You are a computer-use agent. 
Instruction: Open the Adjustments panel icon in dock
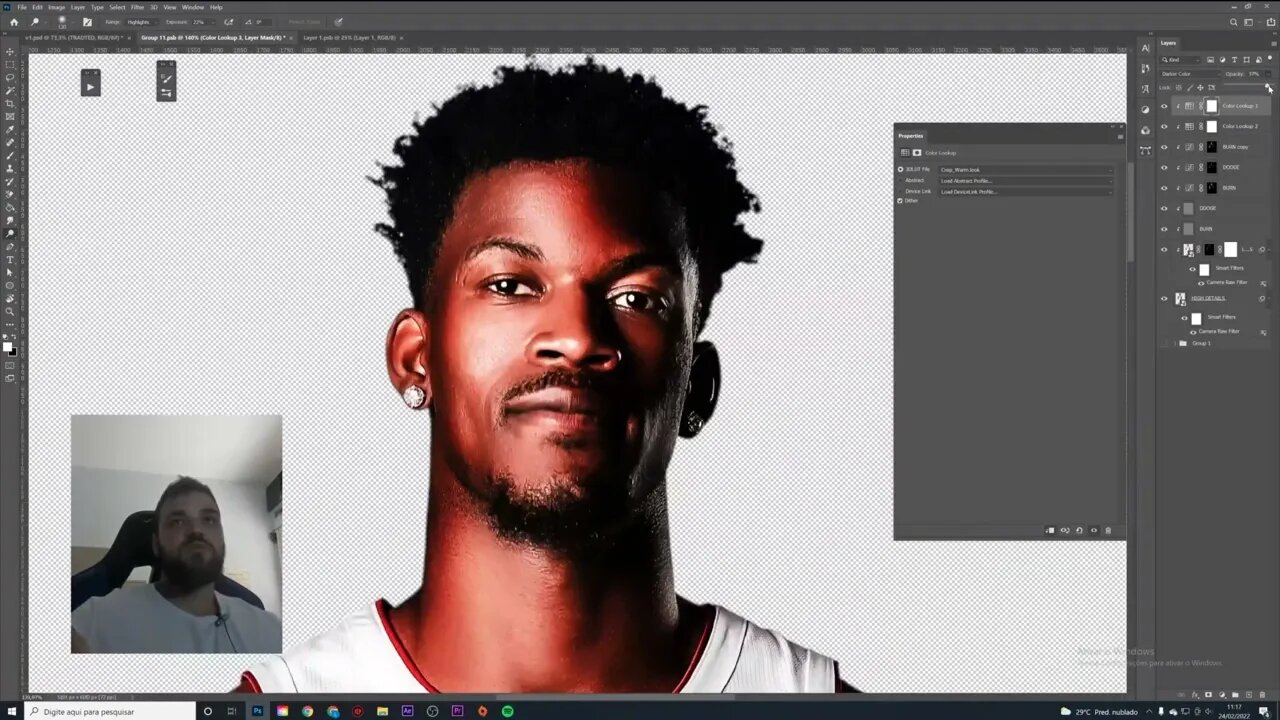pyautogui.click(x=1145, y=110)
